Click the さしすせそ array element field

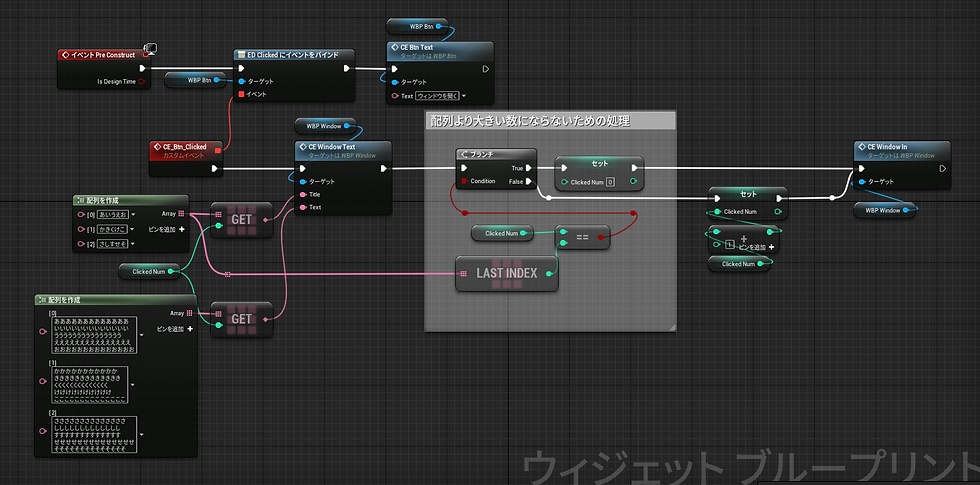point(112,244)
